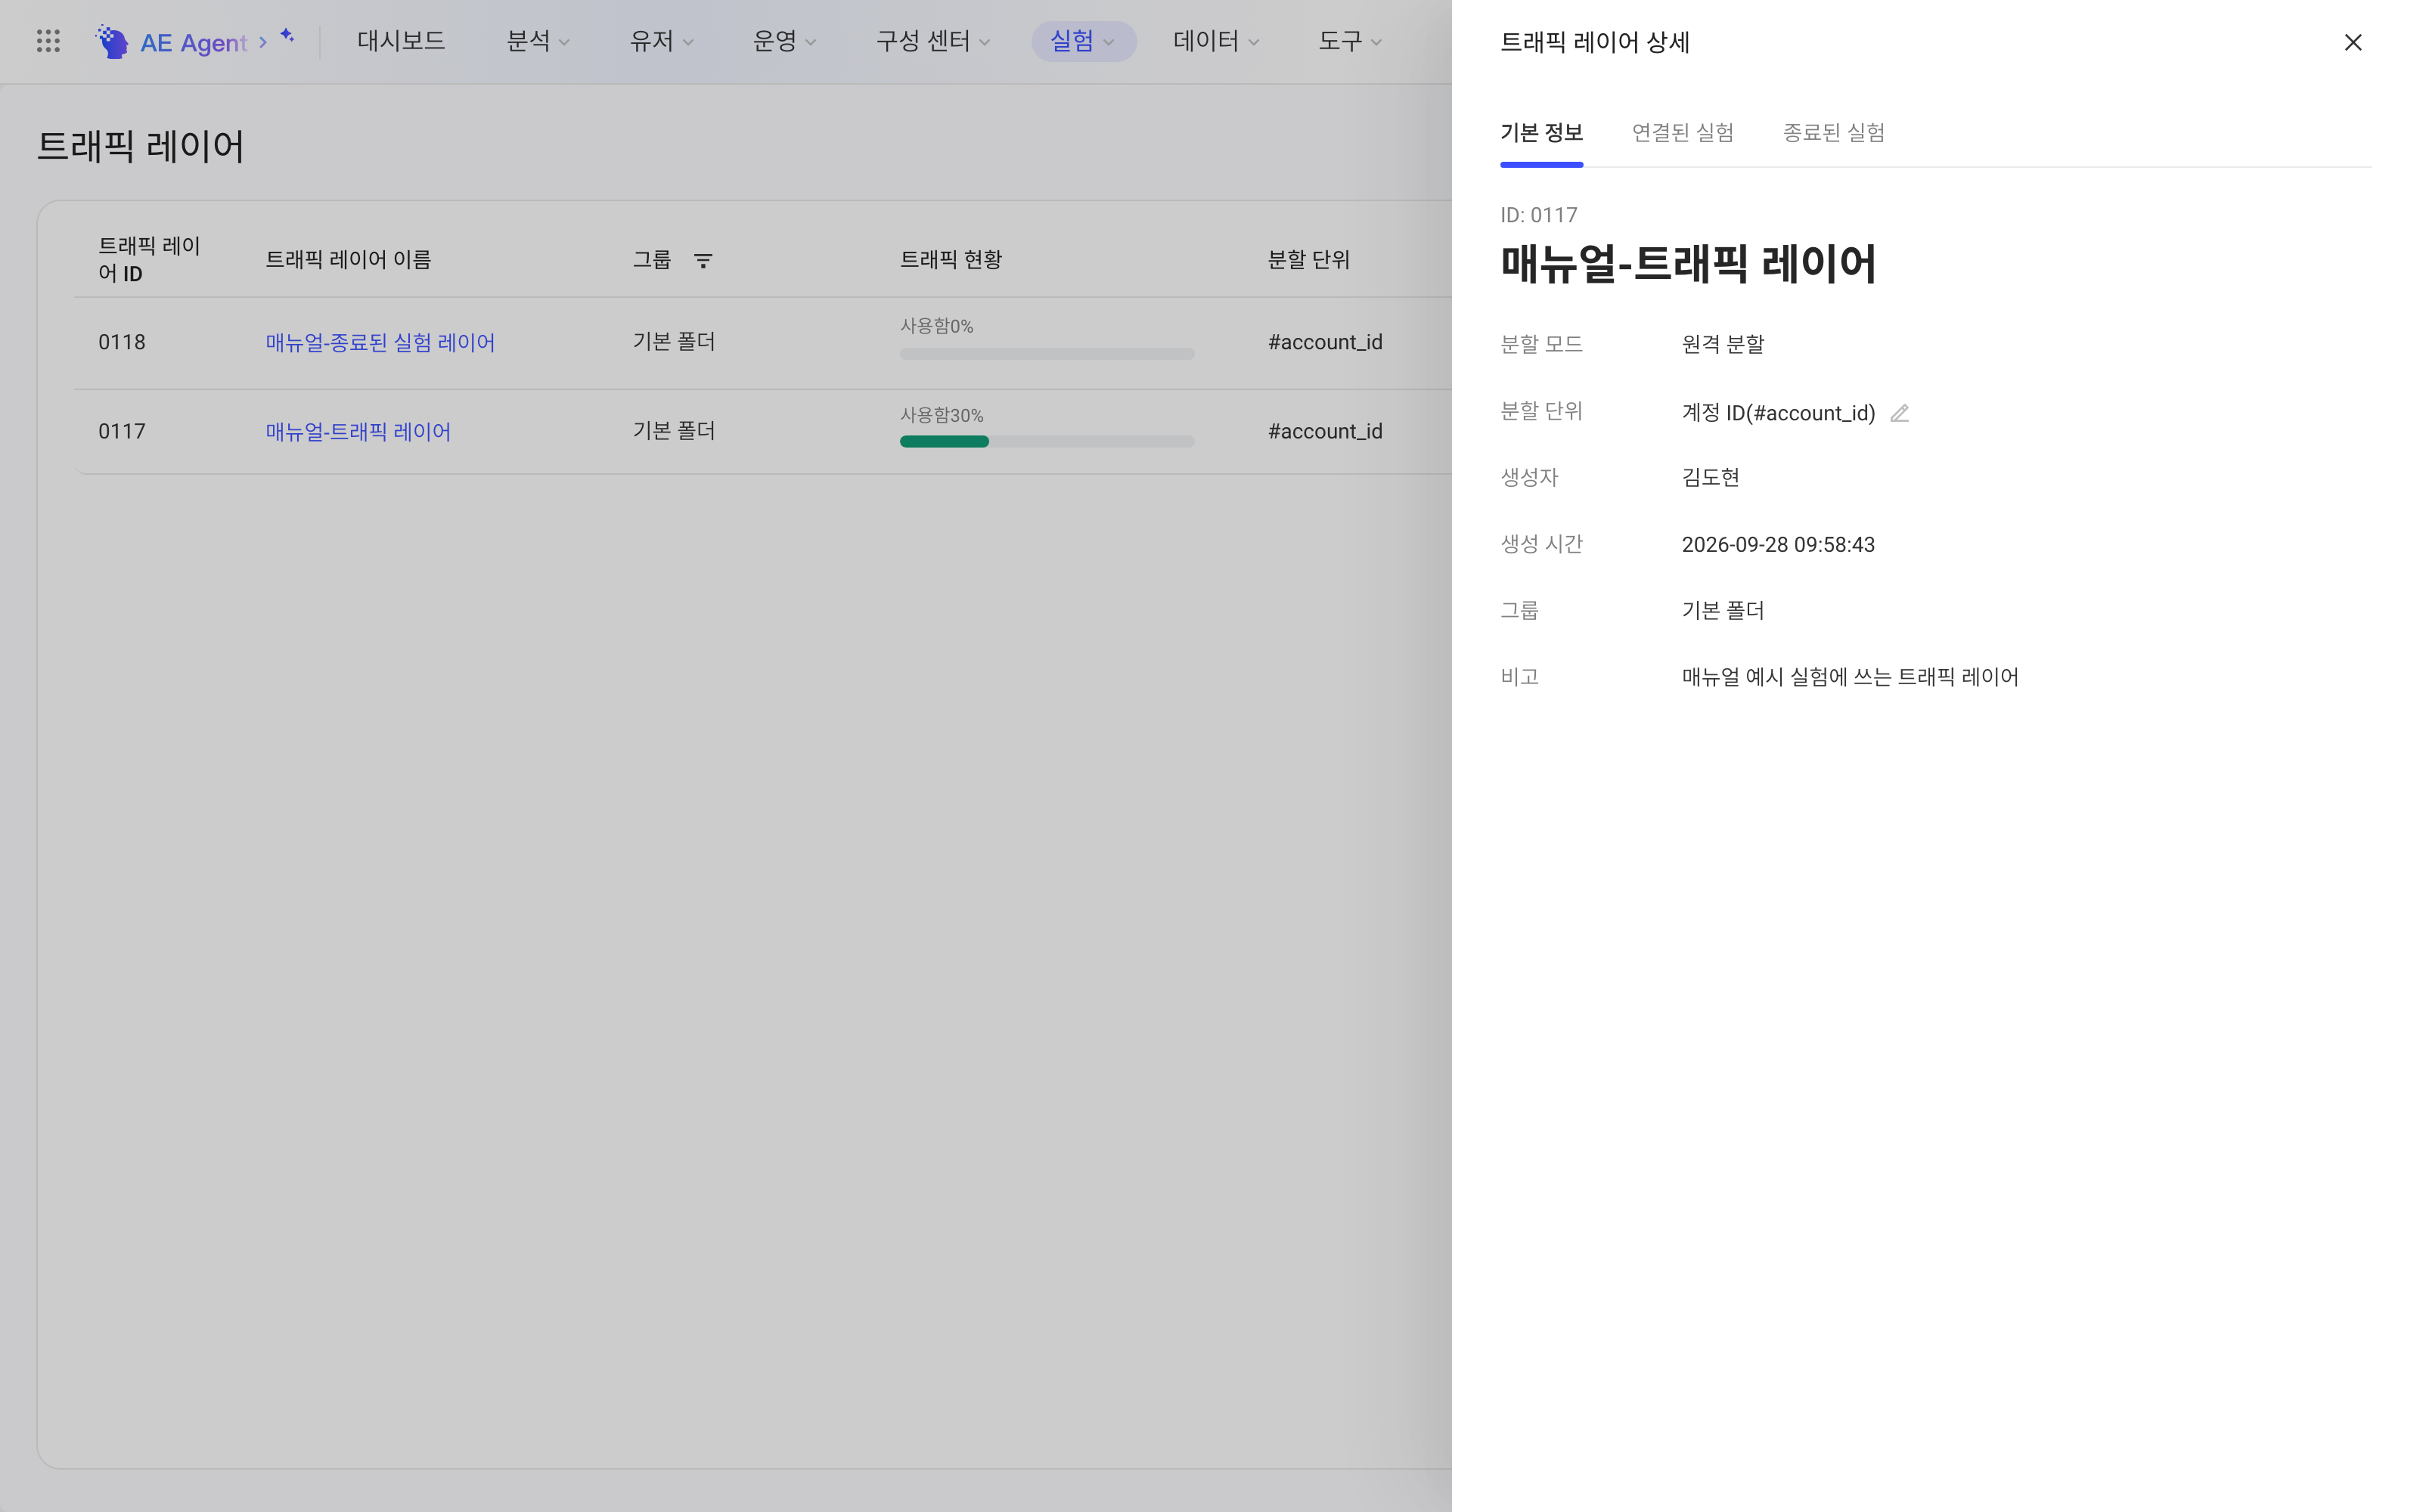This screenshot has height=1512, width=2420.
Task: Open the 매뉴얼-종료된 실험 레이어 link
Action: (380, 342)
